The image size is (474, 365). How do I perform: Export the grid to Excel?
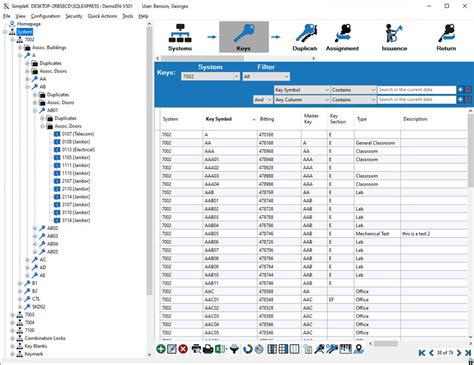tap(220, 349)
